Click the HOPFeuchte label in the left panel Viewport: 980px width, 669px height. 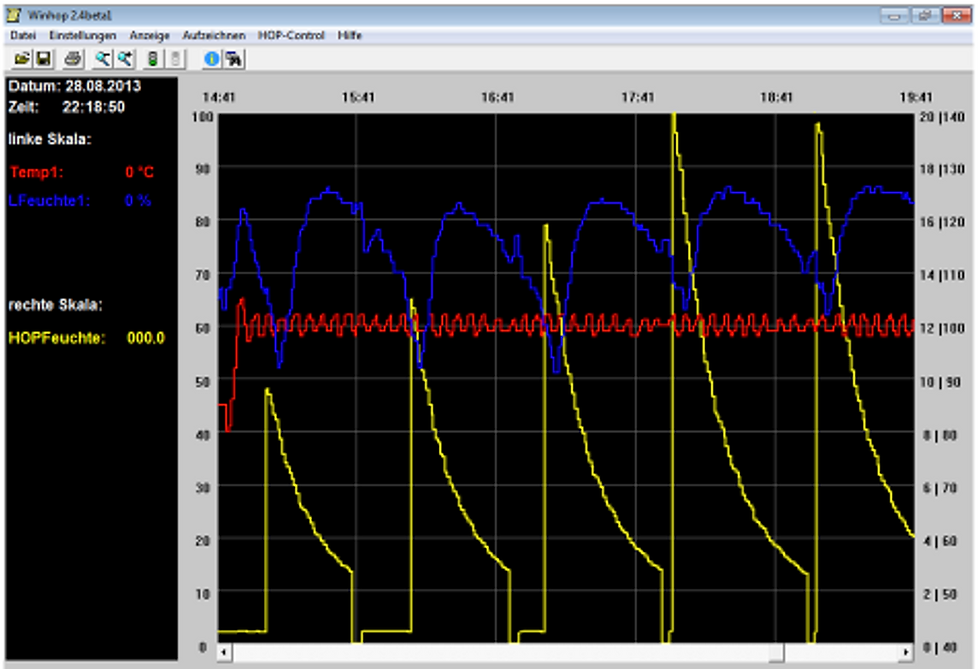point(57,338)
